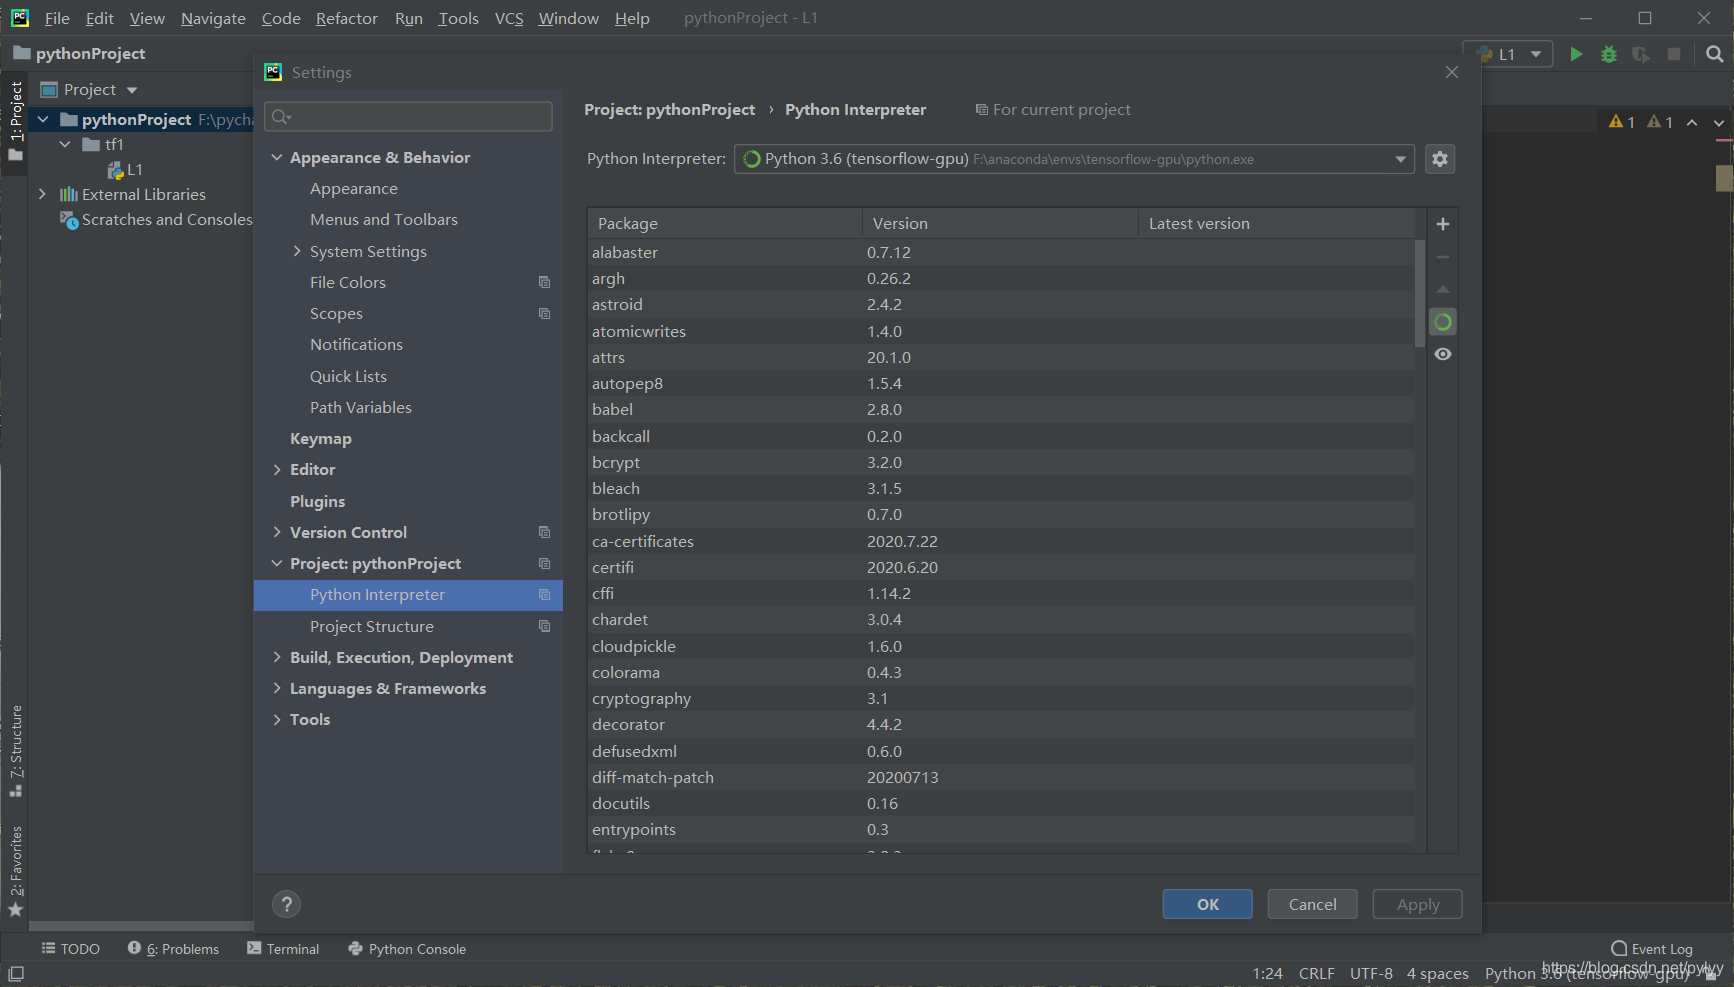Click the package list scrollbar
Image resolution: width=1734 pixels, height=987 pixels.
click(x=1420, y=293)
